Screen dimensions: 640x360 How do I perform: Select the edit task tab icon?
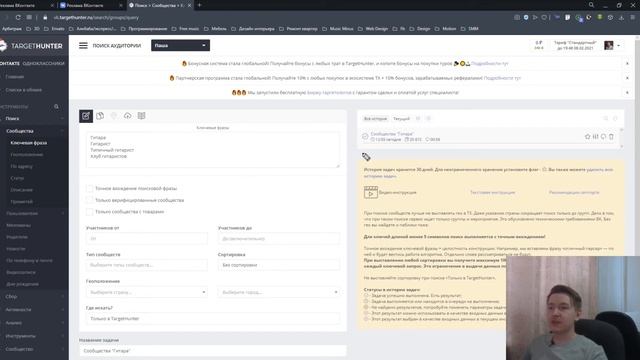(x=86, y=116)
